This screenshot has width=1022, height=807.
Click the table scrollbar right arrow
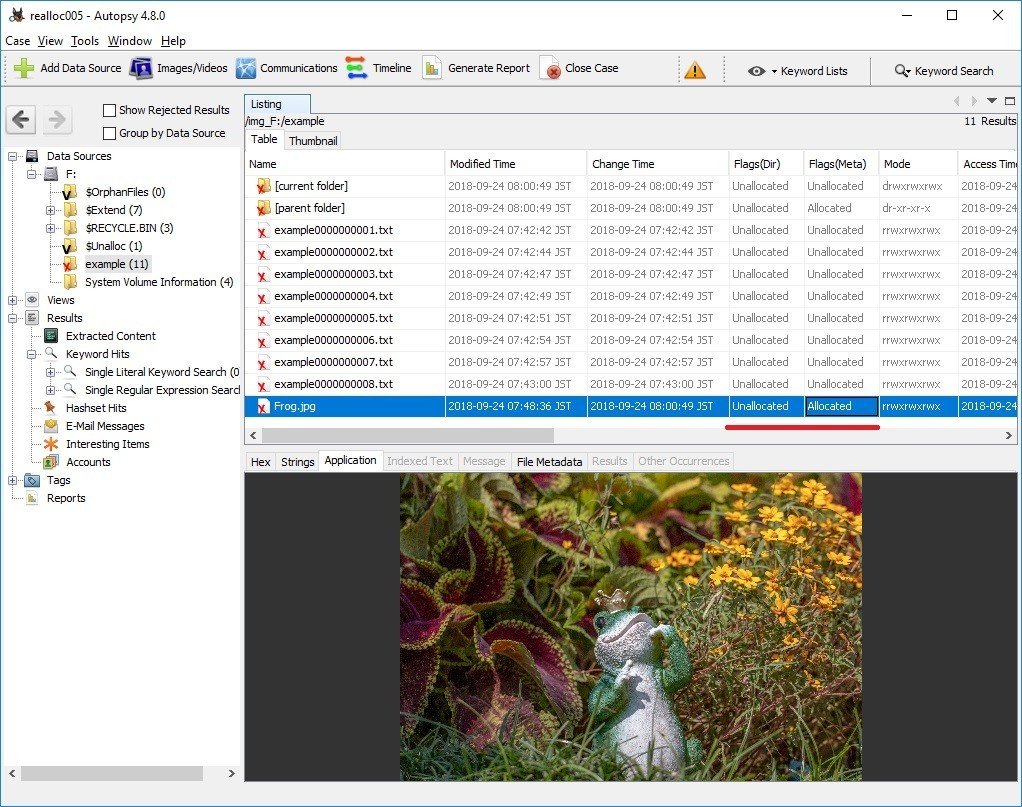1008,435
